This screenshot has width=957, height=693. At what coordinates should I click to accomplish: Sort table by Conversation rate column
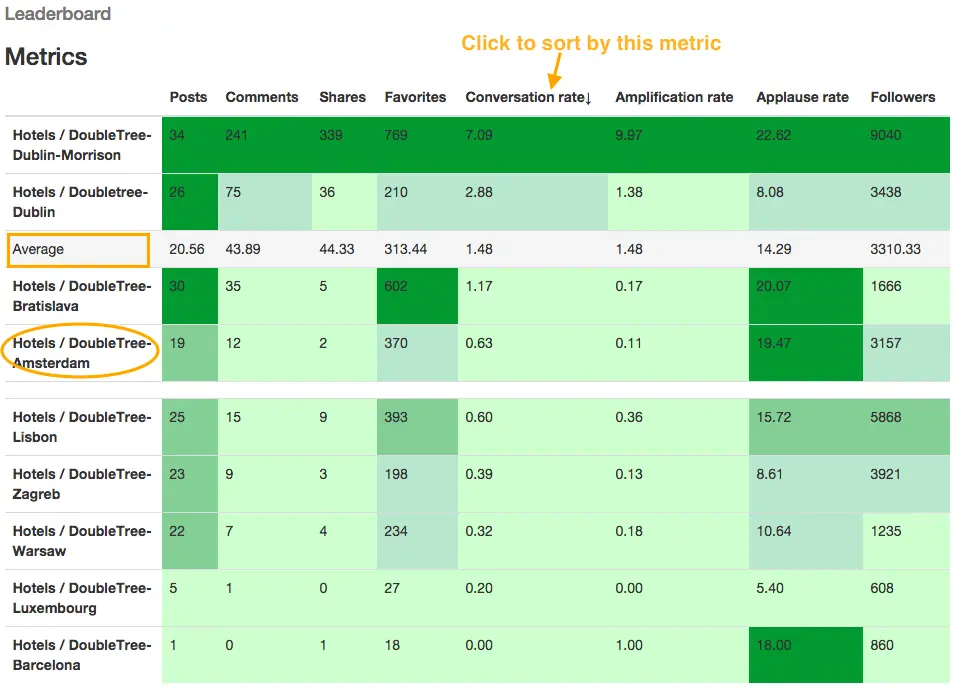point(528,97)
